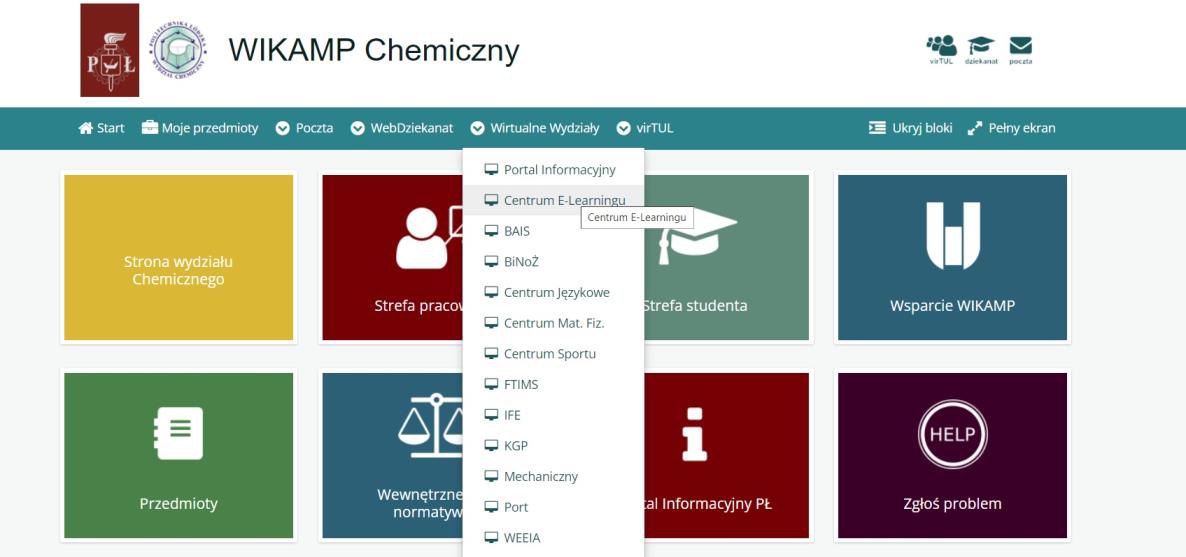Screen dimensions: 1186x557
Task: Open Moje przedmioty link
Action: point(200,128)
